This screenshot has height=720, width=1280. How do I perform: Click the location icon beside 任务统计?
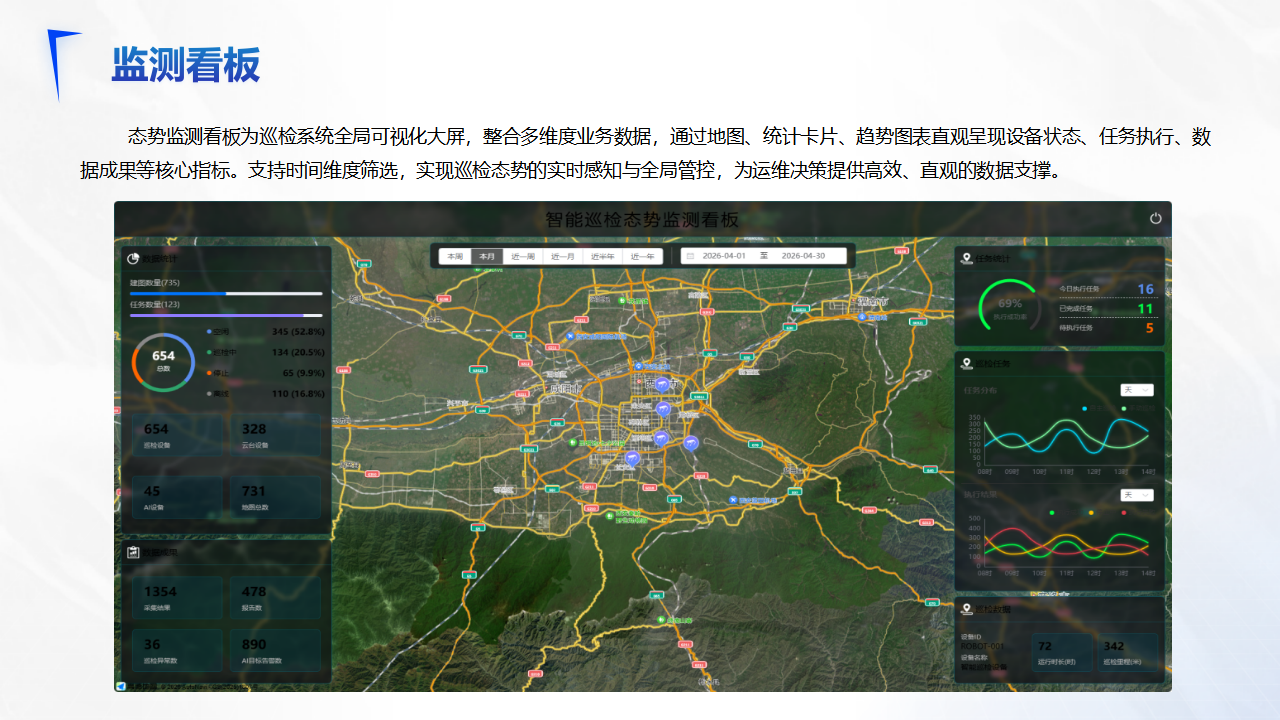966,258
